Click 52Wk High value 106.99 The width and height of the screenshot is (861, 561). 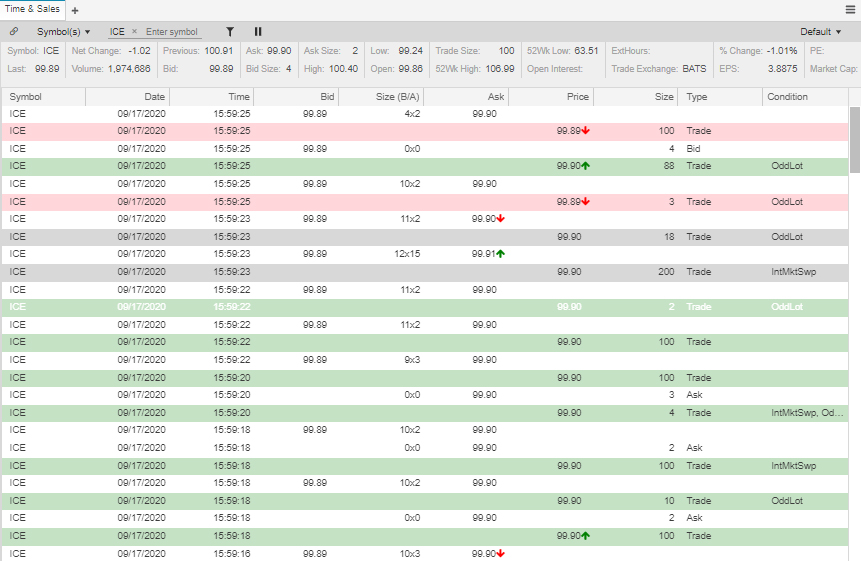click(500, 69)
